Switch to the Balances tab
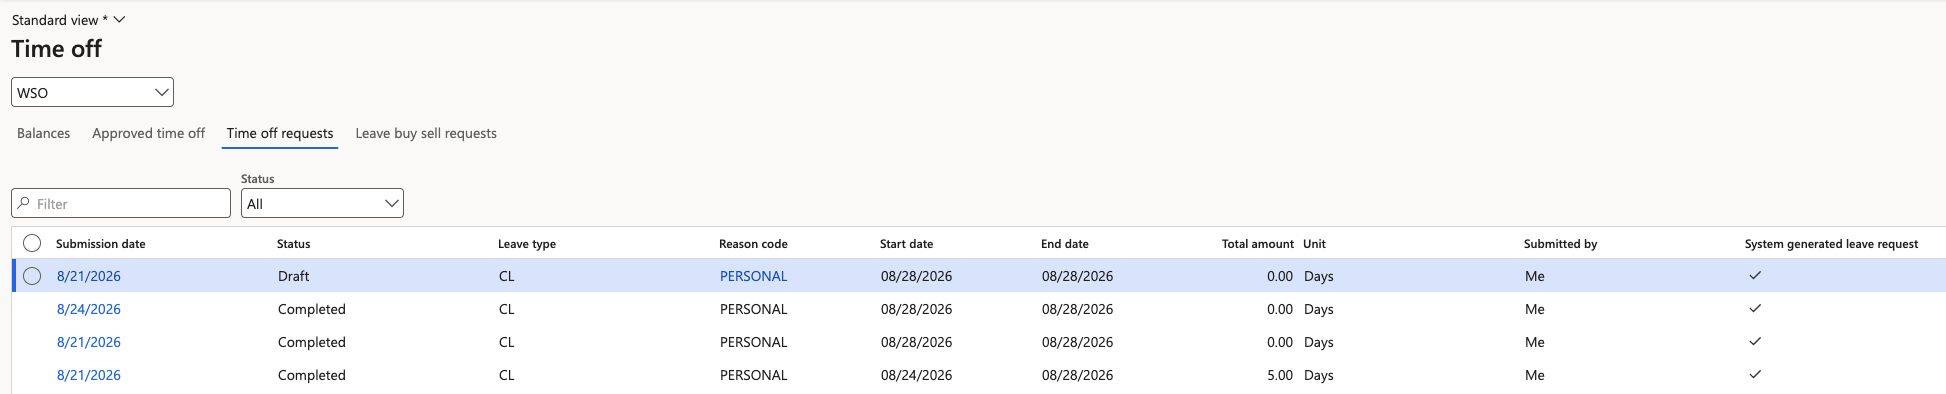 coord(44,133)
